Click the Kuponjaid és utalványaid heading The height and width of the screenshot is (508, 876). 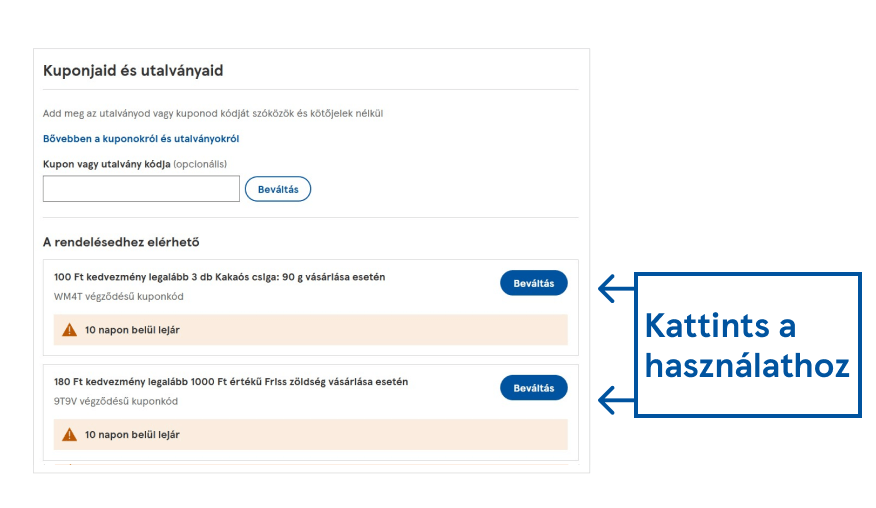(133, 71)
